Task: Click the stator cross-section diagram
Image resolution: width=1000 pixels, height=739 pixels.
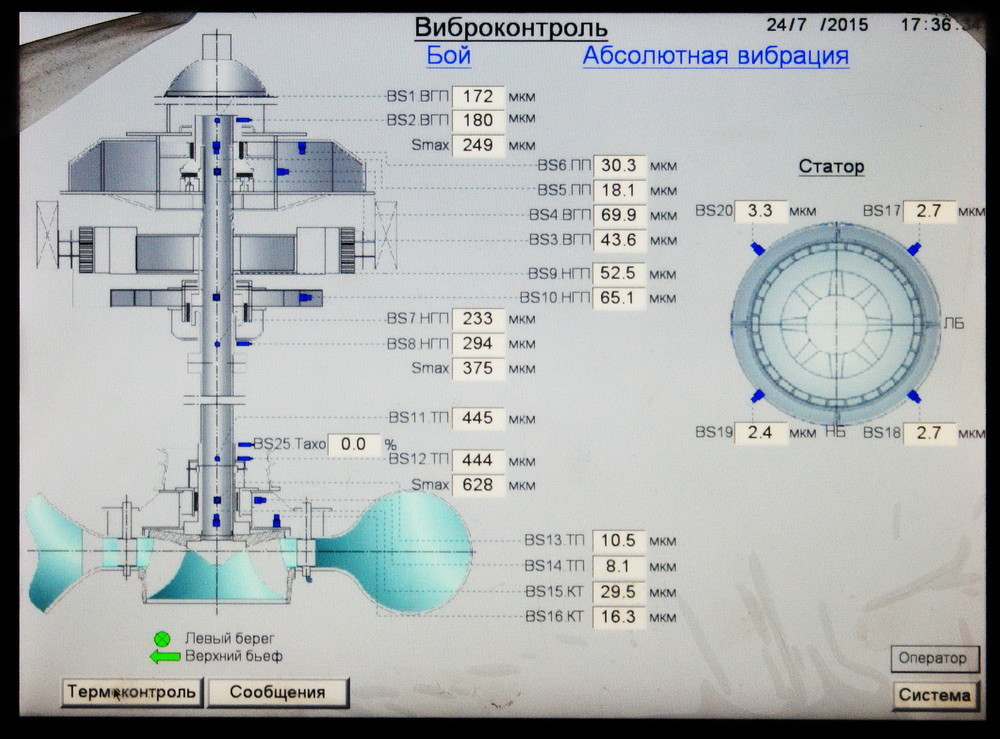Action: coord(835,323)
